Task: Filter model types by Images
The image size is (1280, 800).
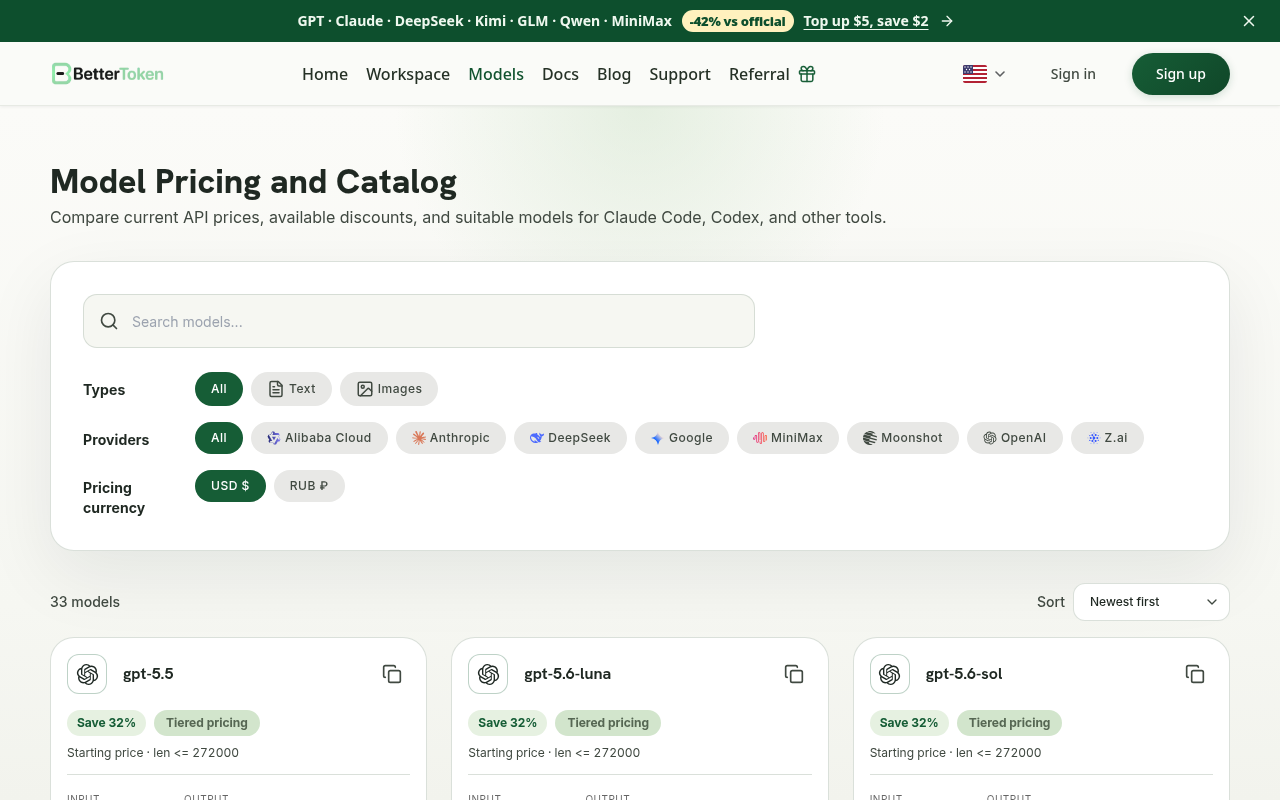Action: pyautogui.click(x=389, y=389)
